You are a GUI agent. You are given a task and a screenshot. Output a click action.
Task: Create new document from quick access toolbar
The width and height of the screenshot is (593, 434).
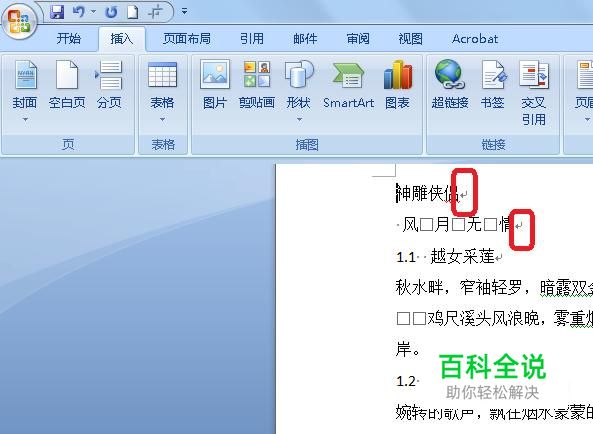[x=132, y=12]
